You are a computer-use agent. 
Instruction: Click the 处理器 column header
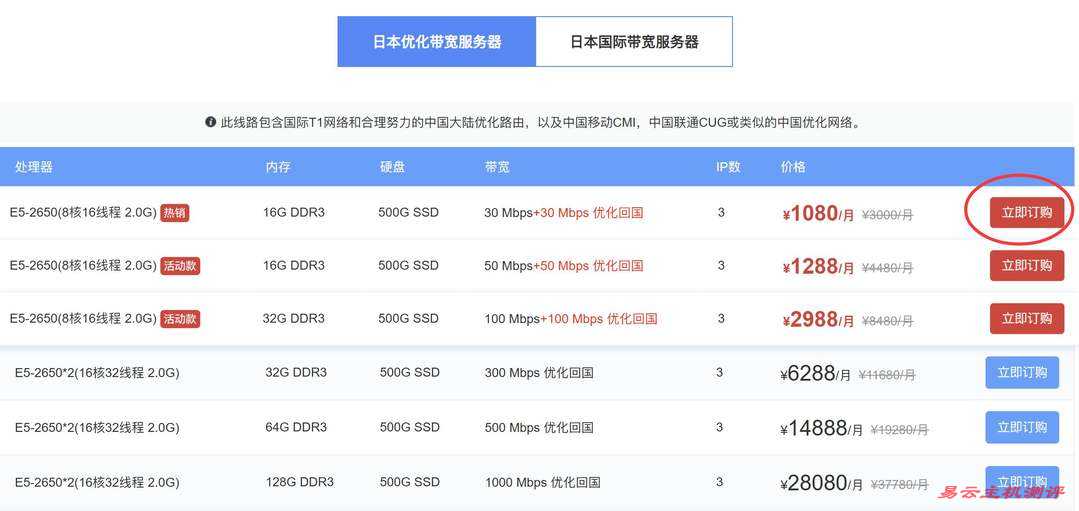coord(34,167)
